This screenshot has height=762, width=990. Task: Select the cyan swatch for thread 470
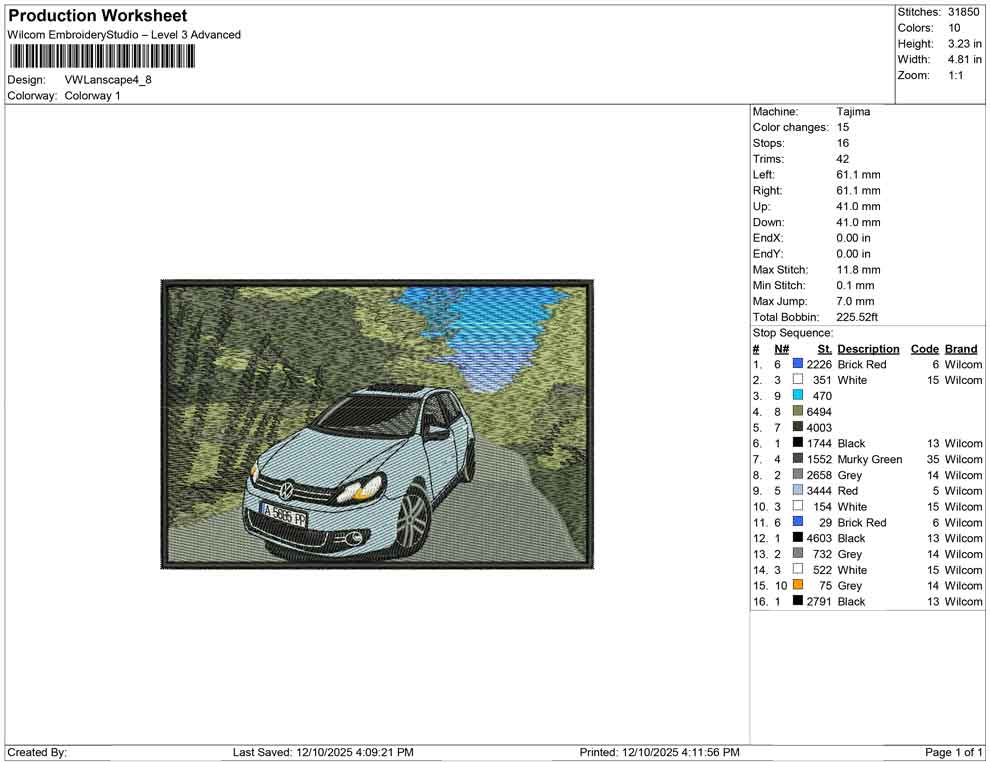[x=796, y=396]
